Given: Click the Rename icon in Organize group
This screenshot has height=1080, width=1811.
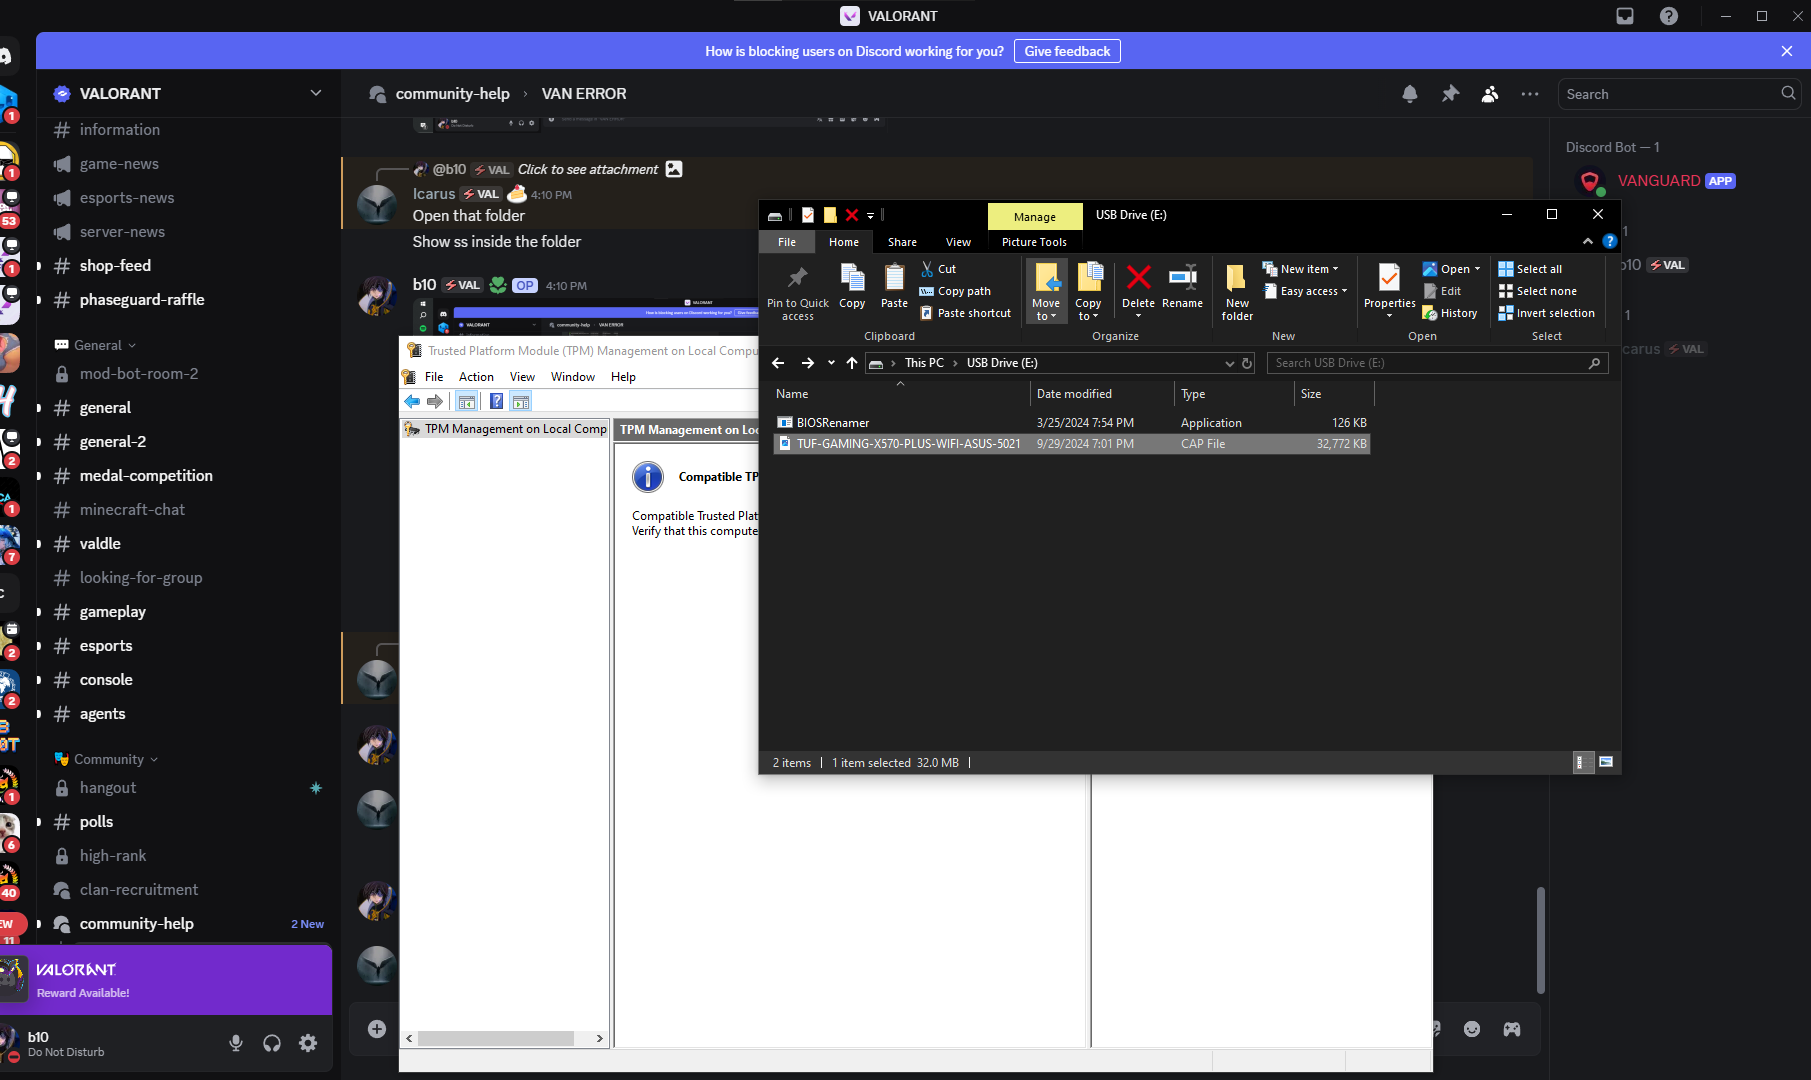Looking at the screenshot, I should [x=1182, y=279].
